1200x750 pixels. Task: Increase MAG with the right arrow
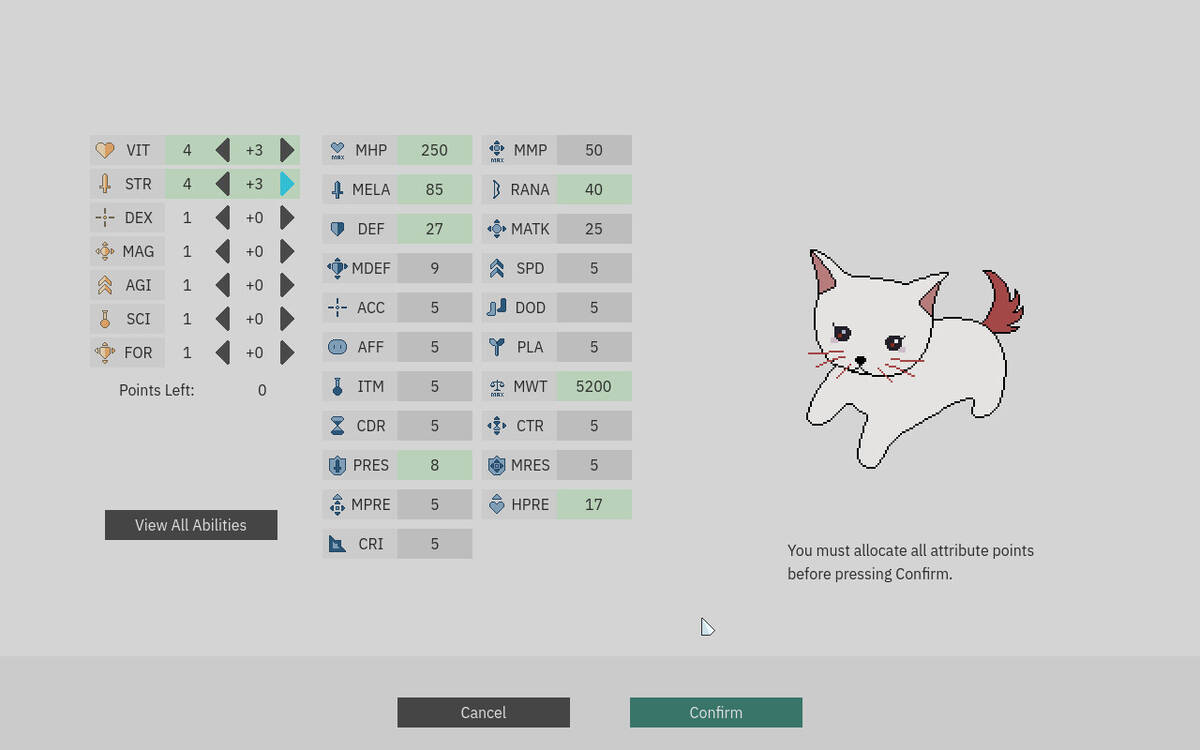tap(288, 251)
